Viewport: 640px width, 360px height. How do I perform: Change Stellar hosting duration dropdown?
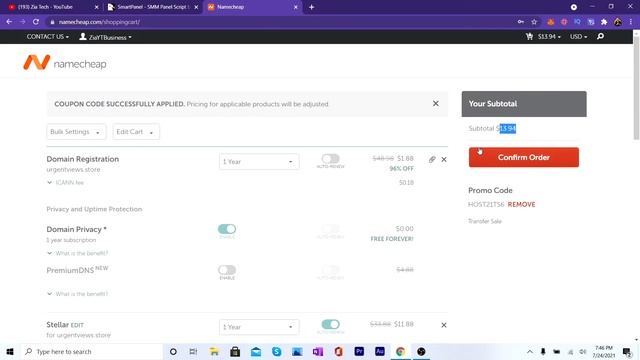point(259,327)
